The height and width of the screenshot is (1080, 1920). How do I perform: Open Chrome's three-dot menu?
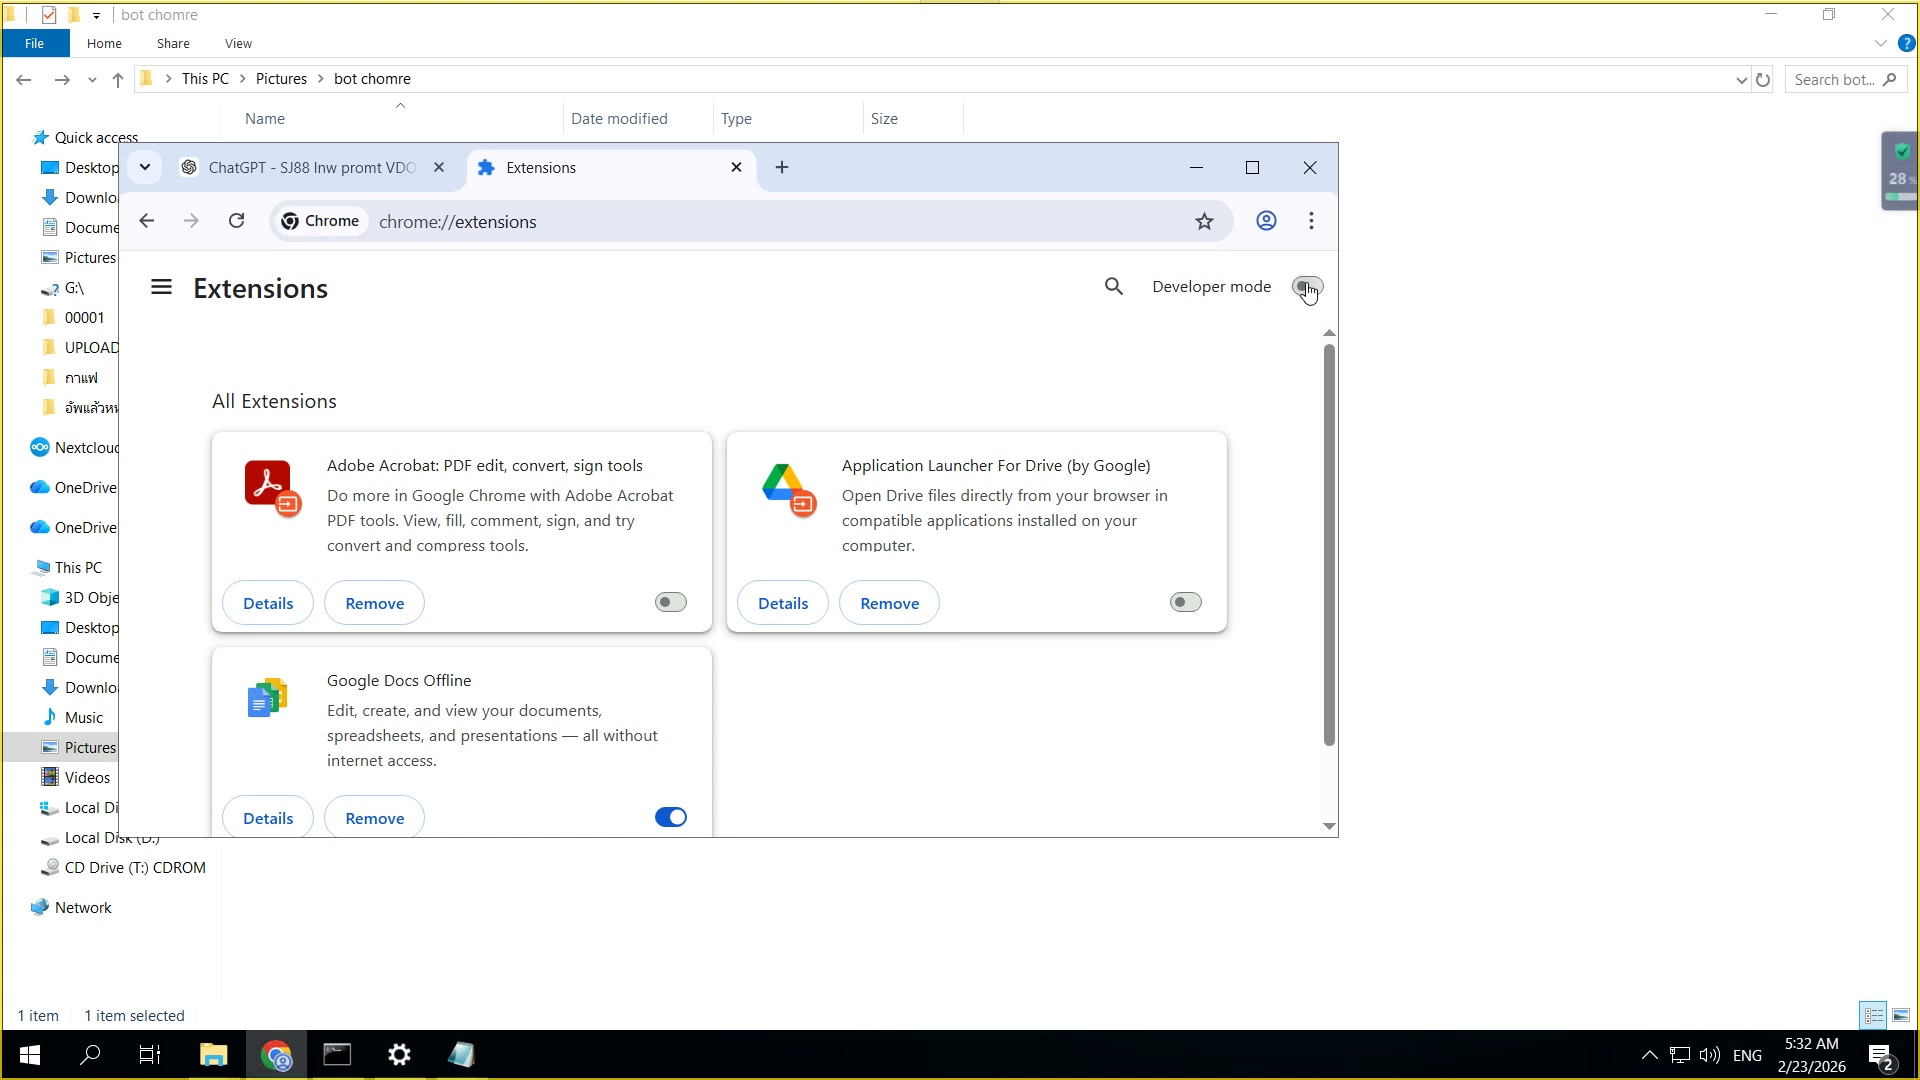[1311, 221]
